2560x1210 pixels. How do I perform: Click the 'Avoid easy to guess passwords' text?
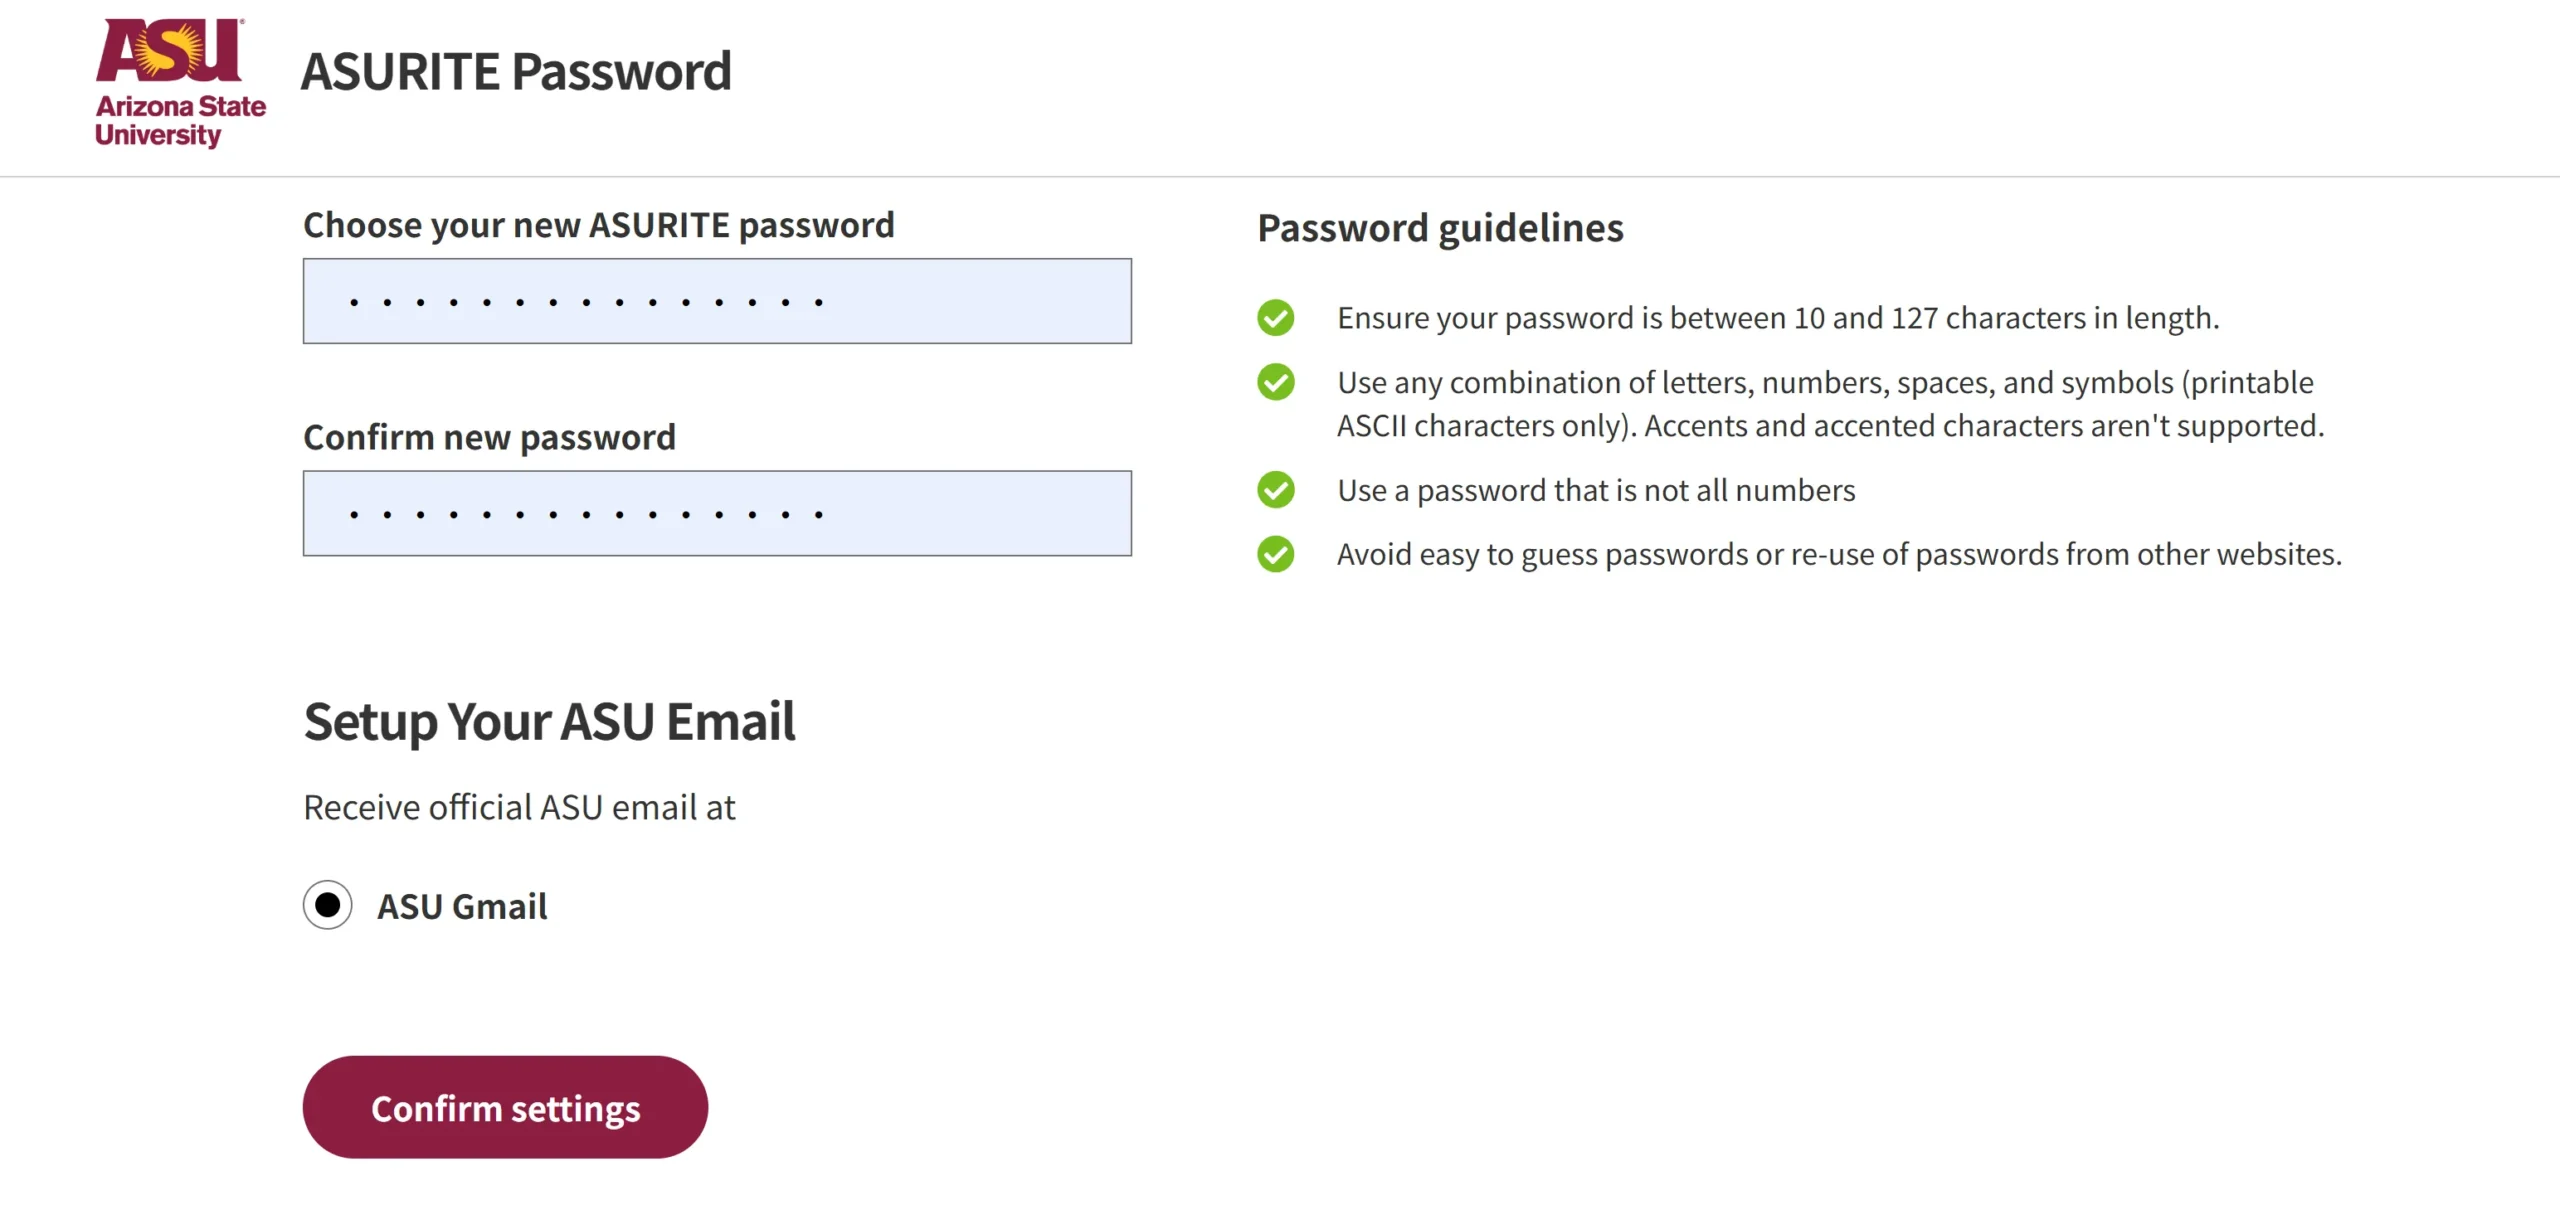(1839, 555)
